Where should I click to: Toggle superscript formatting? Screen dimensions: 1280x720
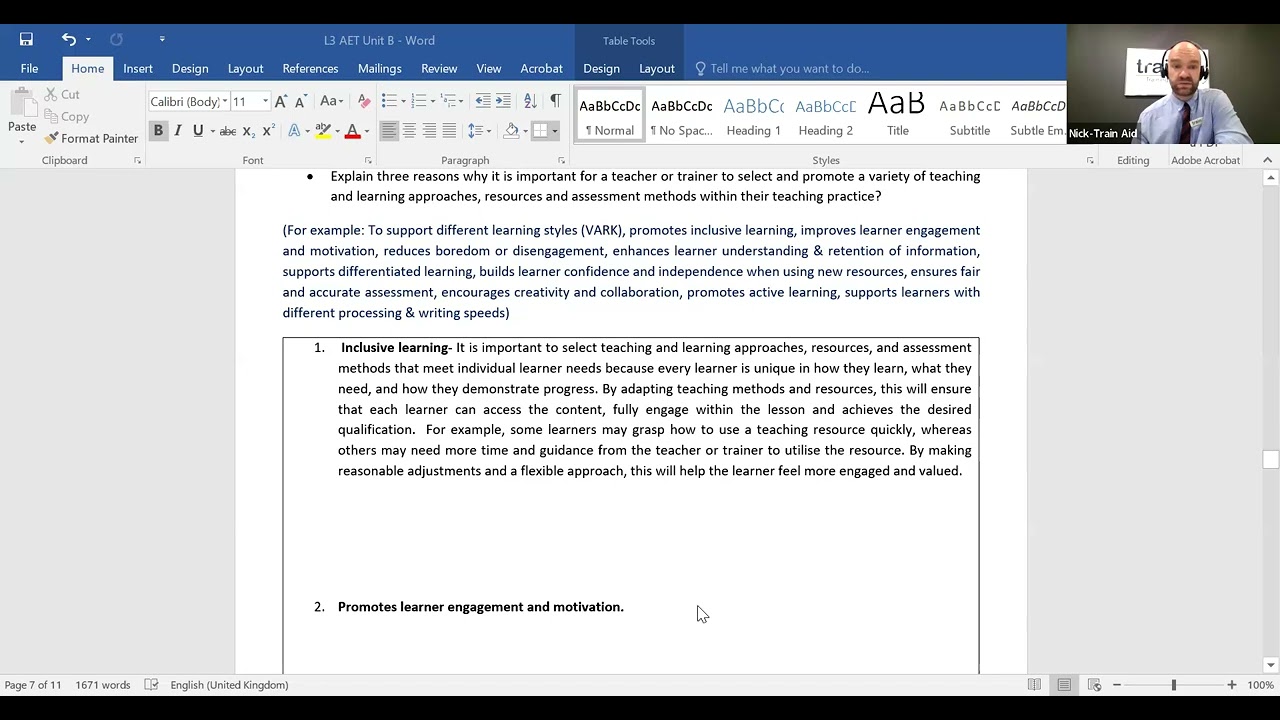[x=268, y=131]
